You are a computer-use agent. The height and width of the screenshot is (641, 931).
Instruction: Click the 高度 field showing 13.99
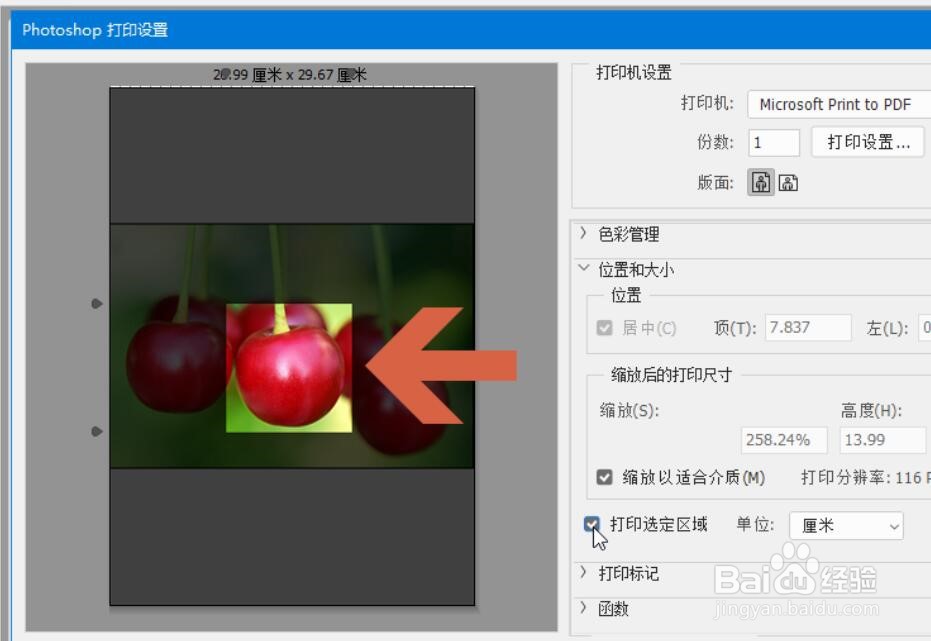tap(883, 440)
